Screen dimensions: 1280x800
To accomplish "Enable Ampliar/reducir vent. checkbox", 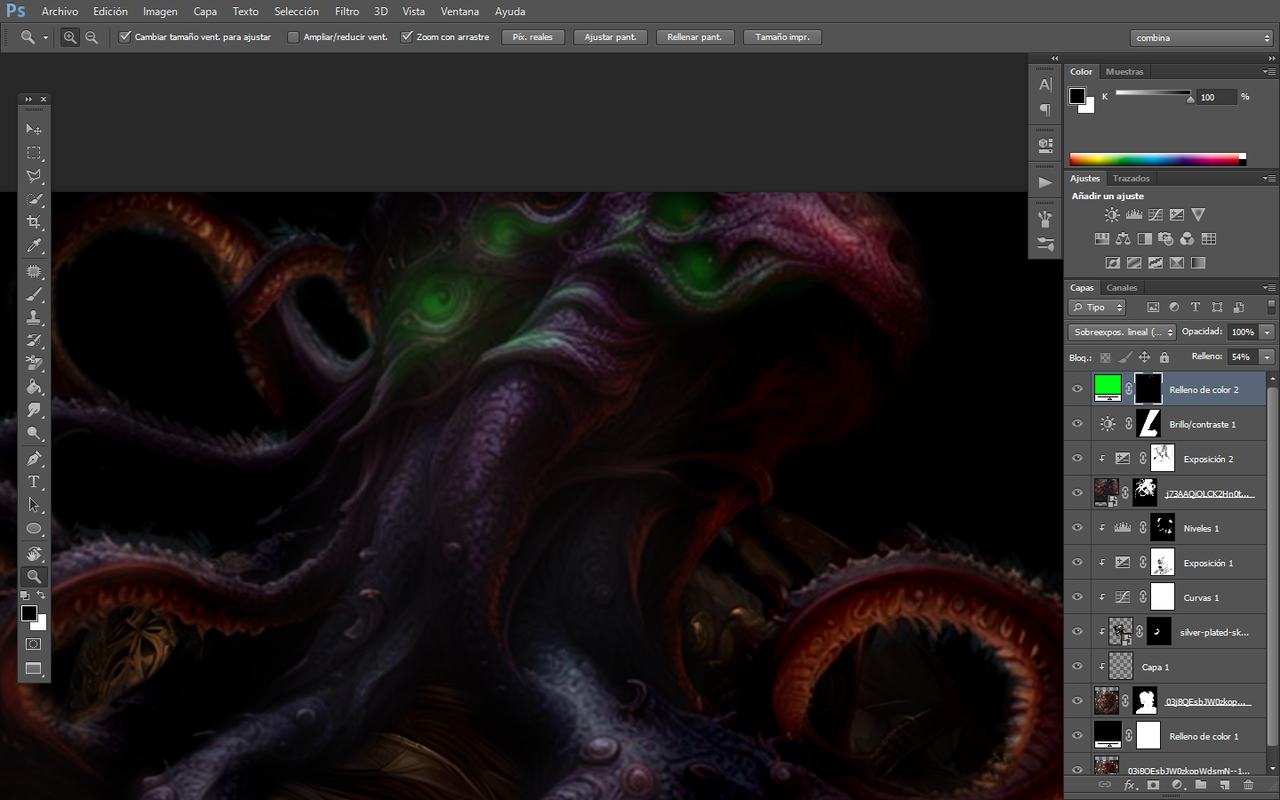I will (x=293, y=37).
